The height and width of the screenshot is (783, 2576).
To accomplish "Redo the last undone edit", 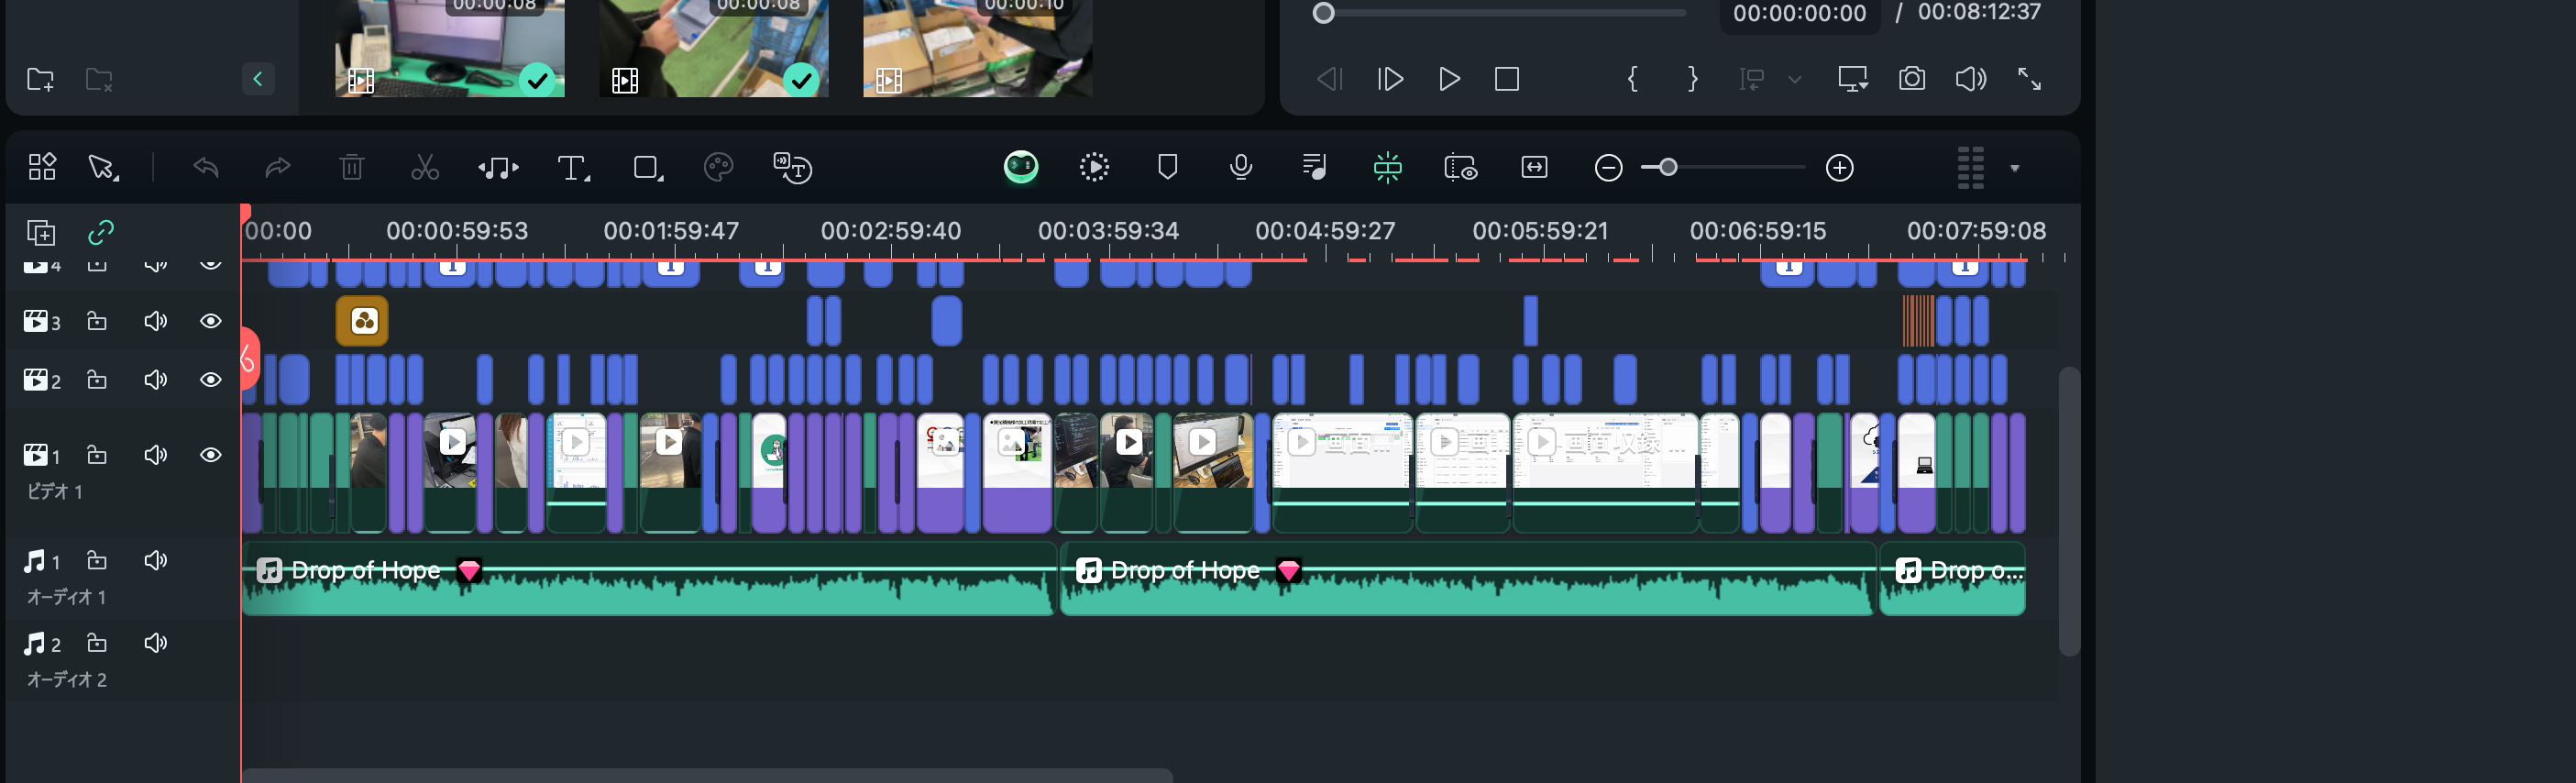I will 278,167.
